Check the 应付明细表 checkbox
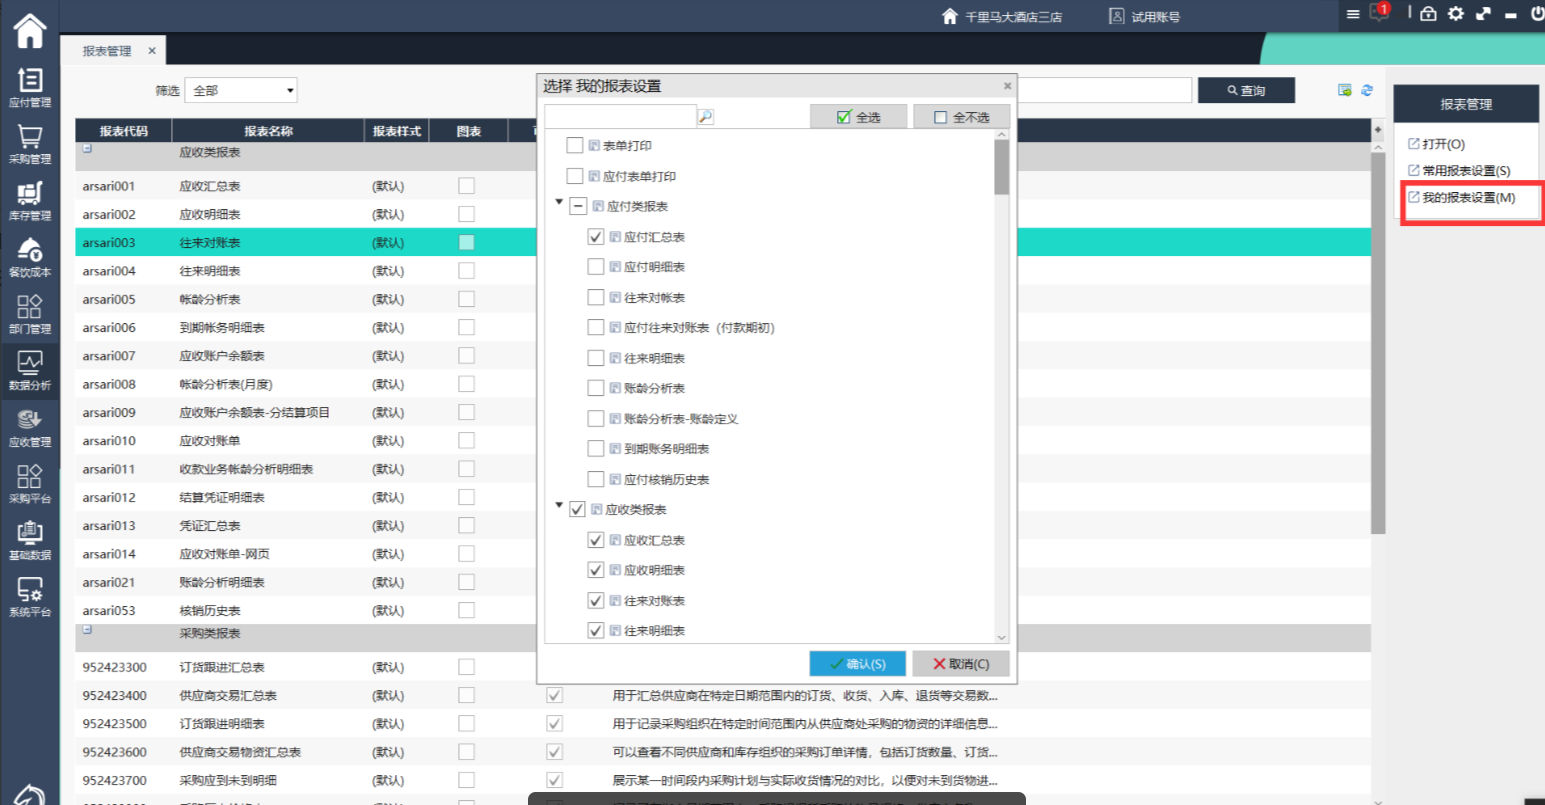 (596, 267)
